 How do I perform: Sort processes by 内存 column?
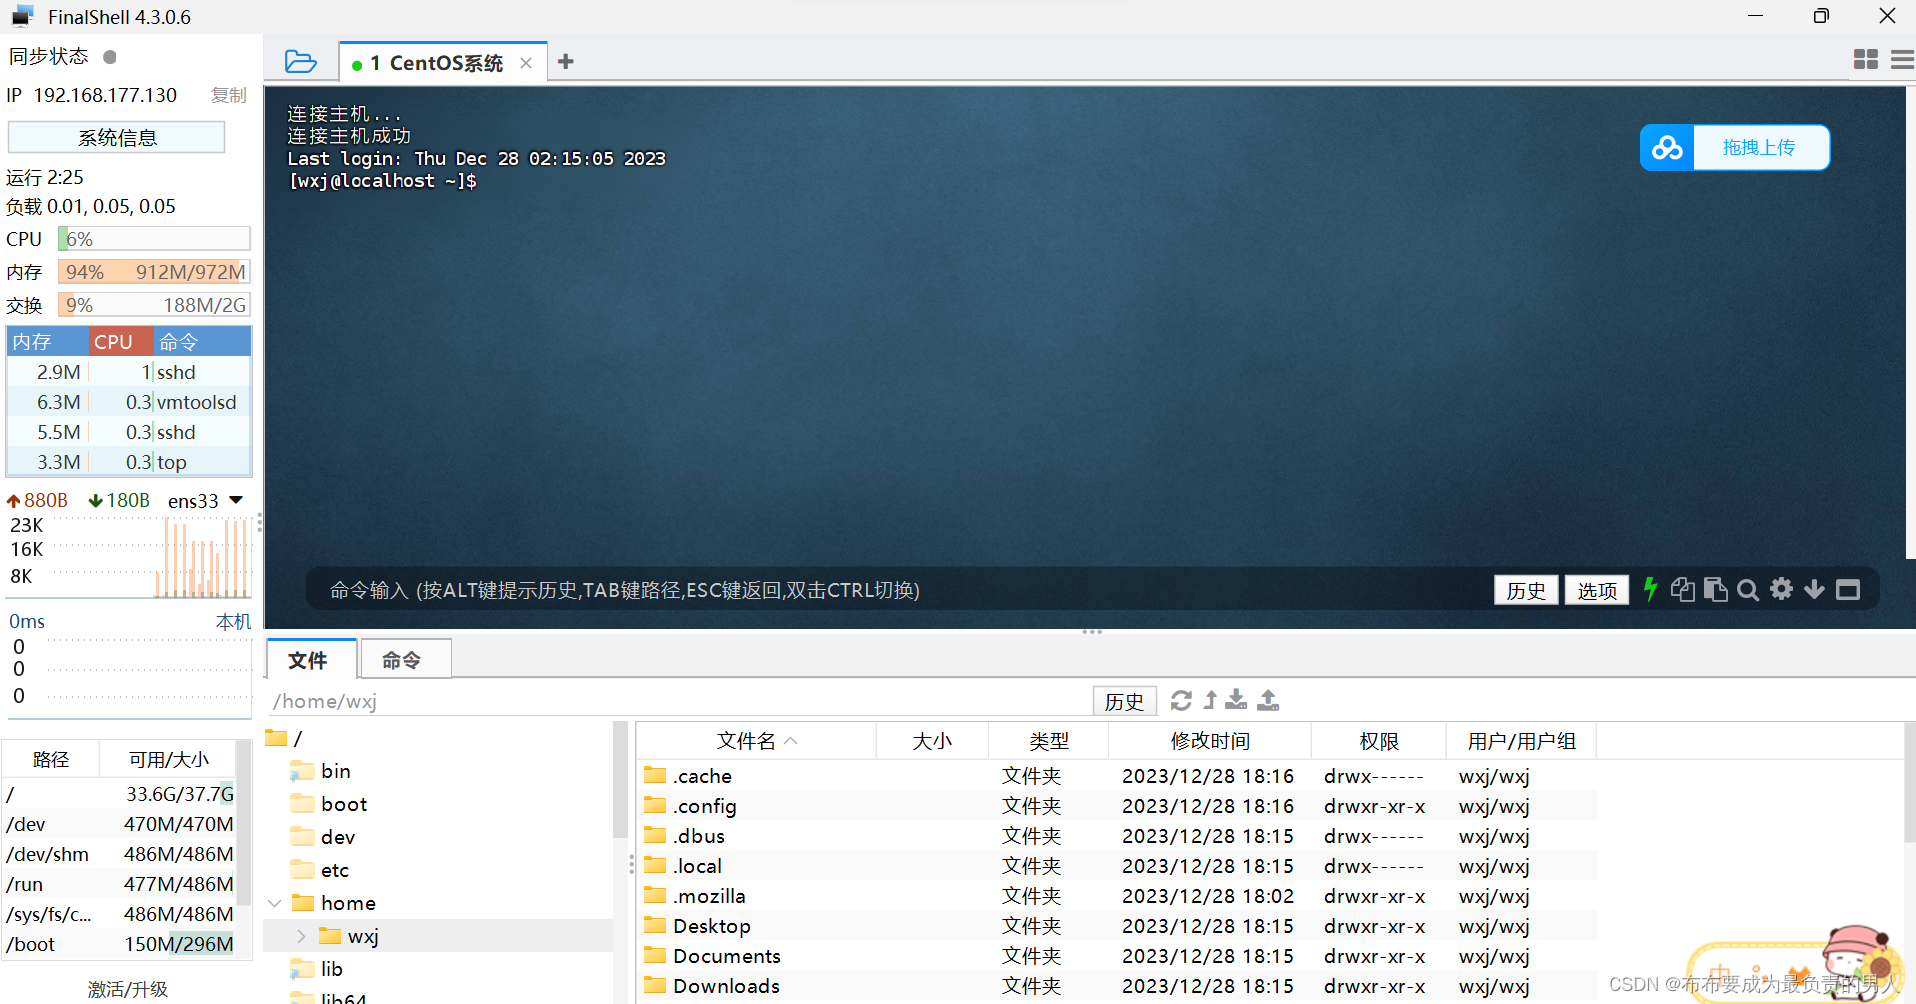coord(48,342)
